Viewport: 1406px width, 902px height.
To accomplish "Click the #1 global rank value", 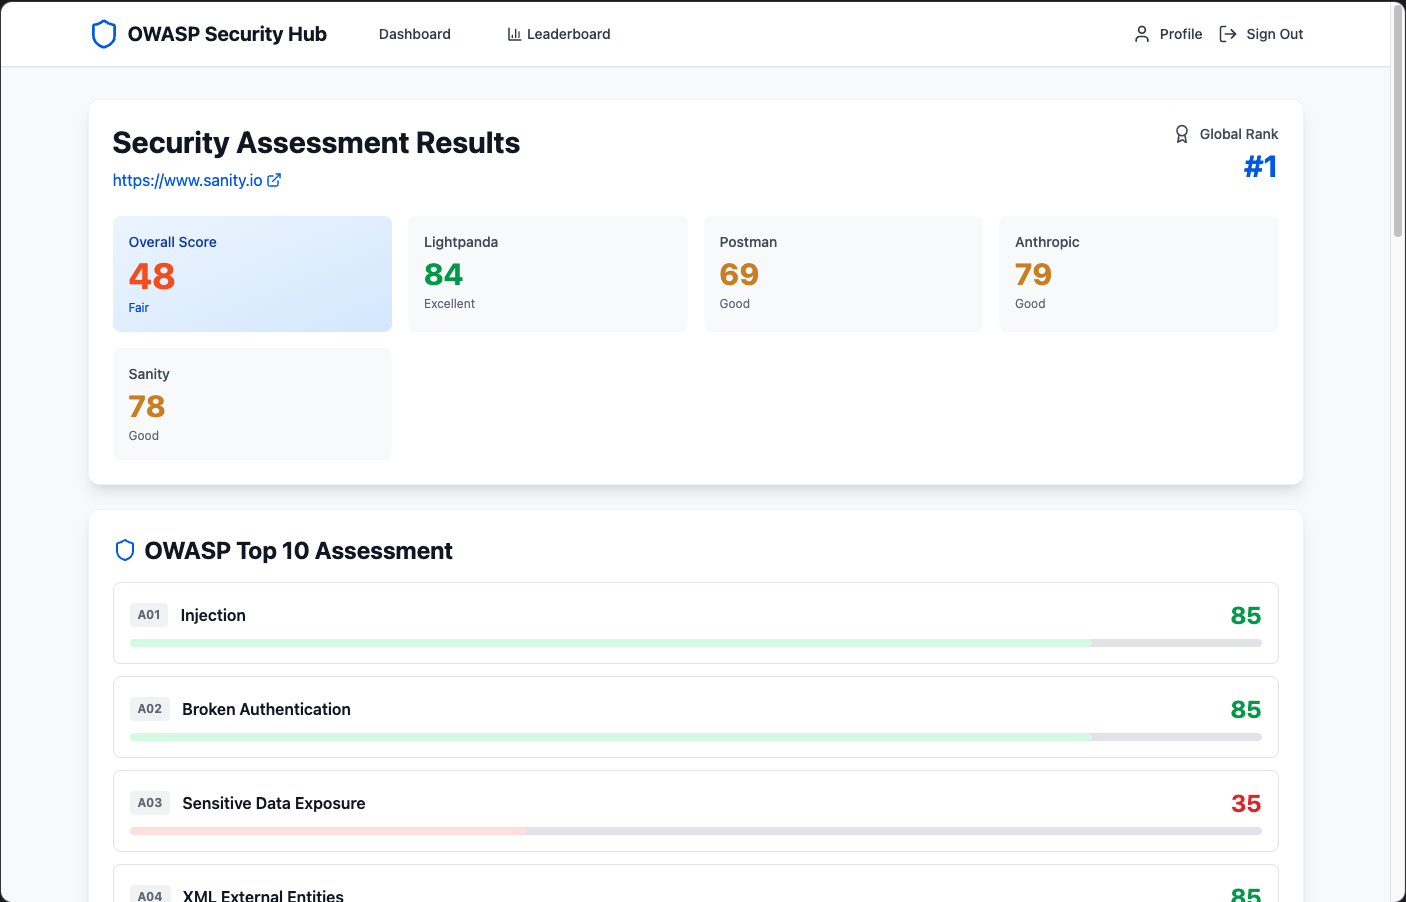I will (x=1261, y=166).
